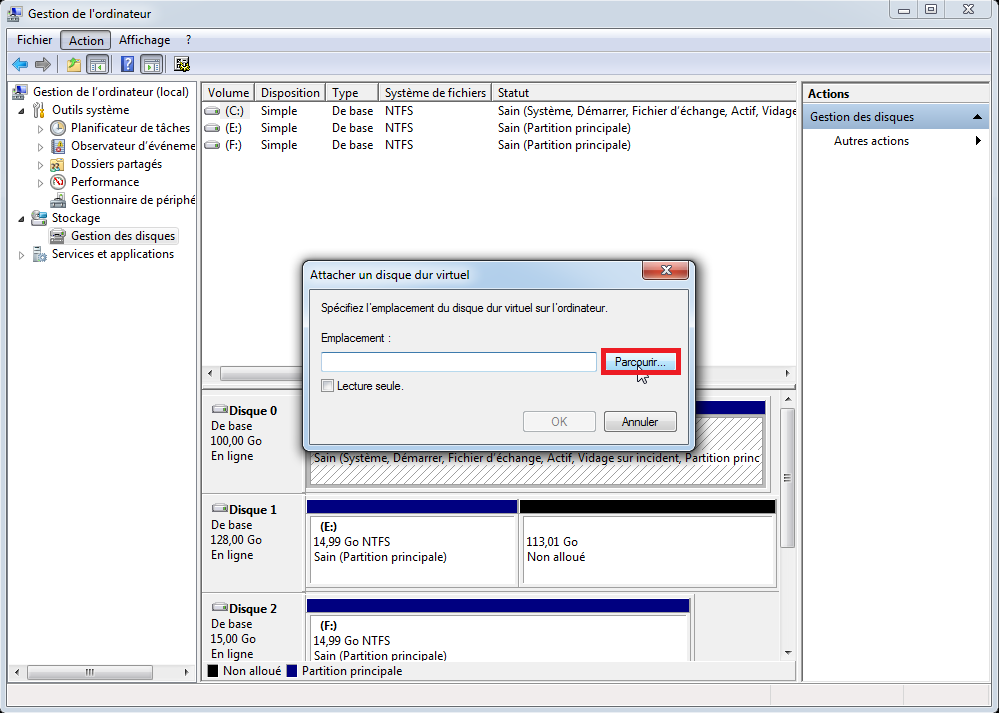
Task: Click the Gestion de l'ordinateur (local) root icon
Action: click(x=20, y=92)
